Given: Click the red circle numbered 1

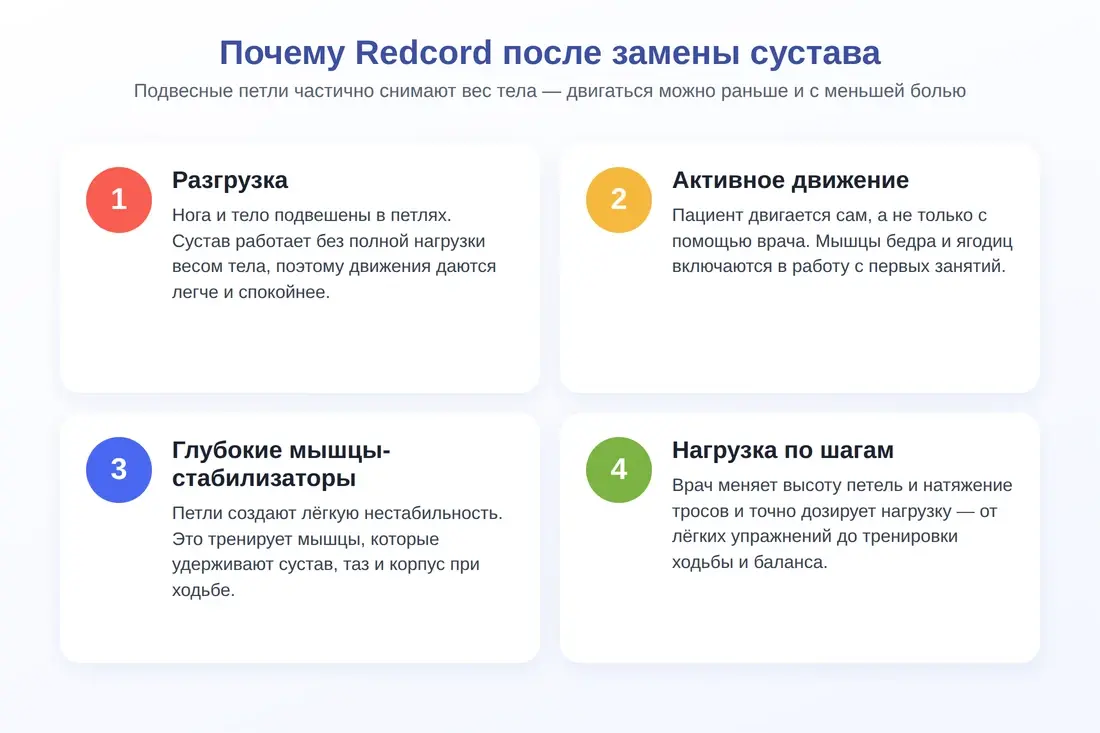Looking at the screenshot, I should click(x=119, y=200).
